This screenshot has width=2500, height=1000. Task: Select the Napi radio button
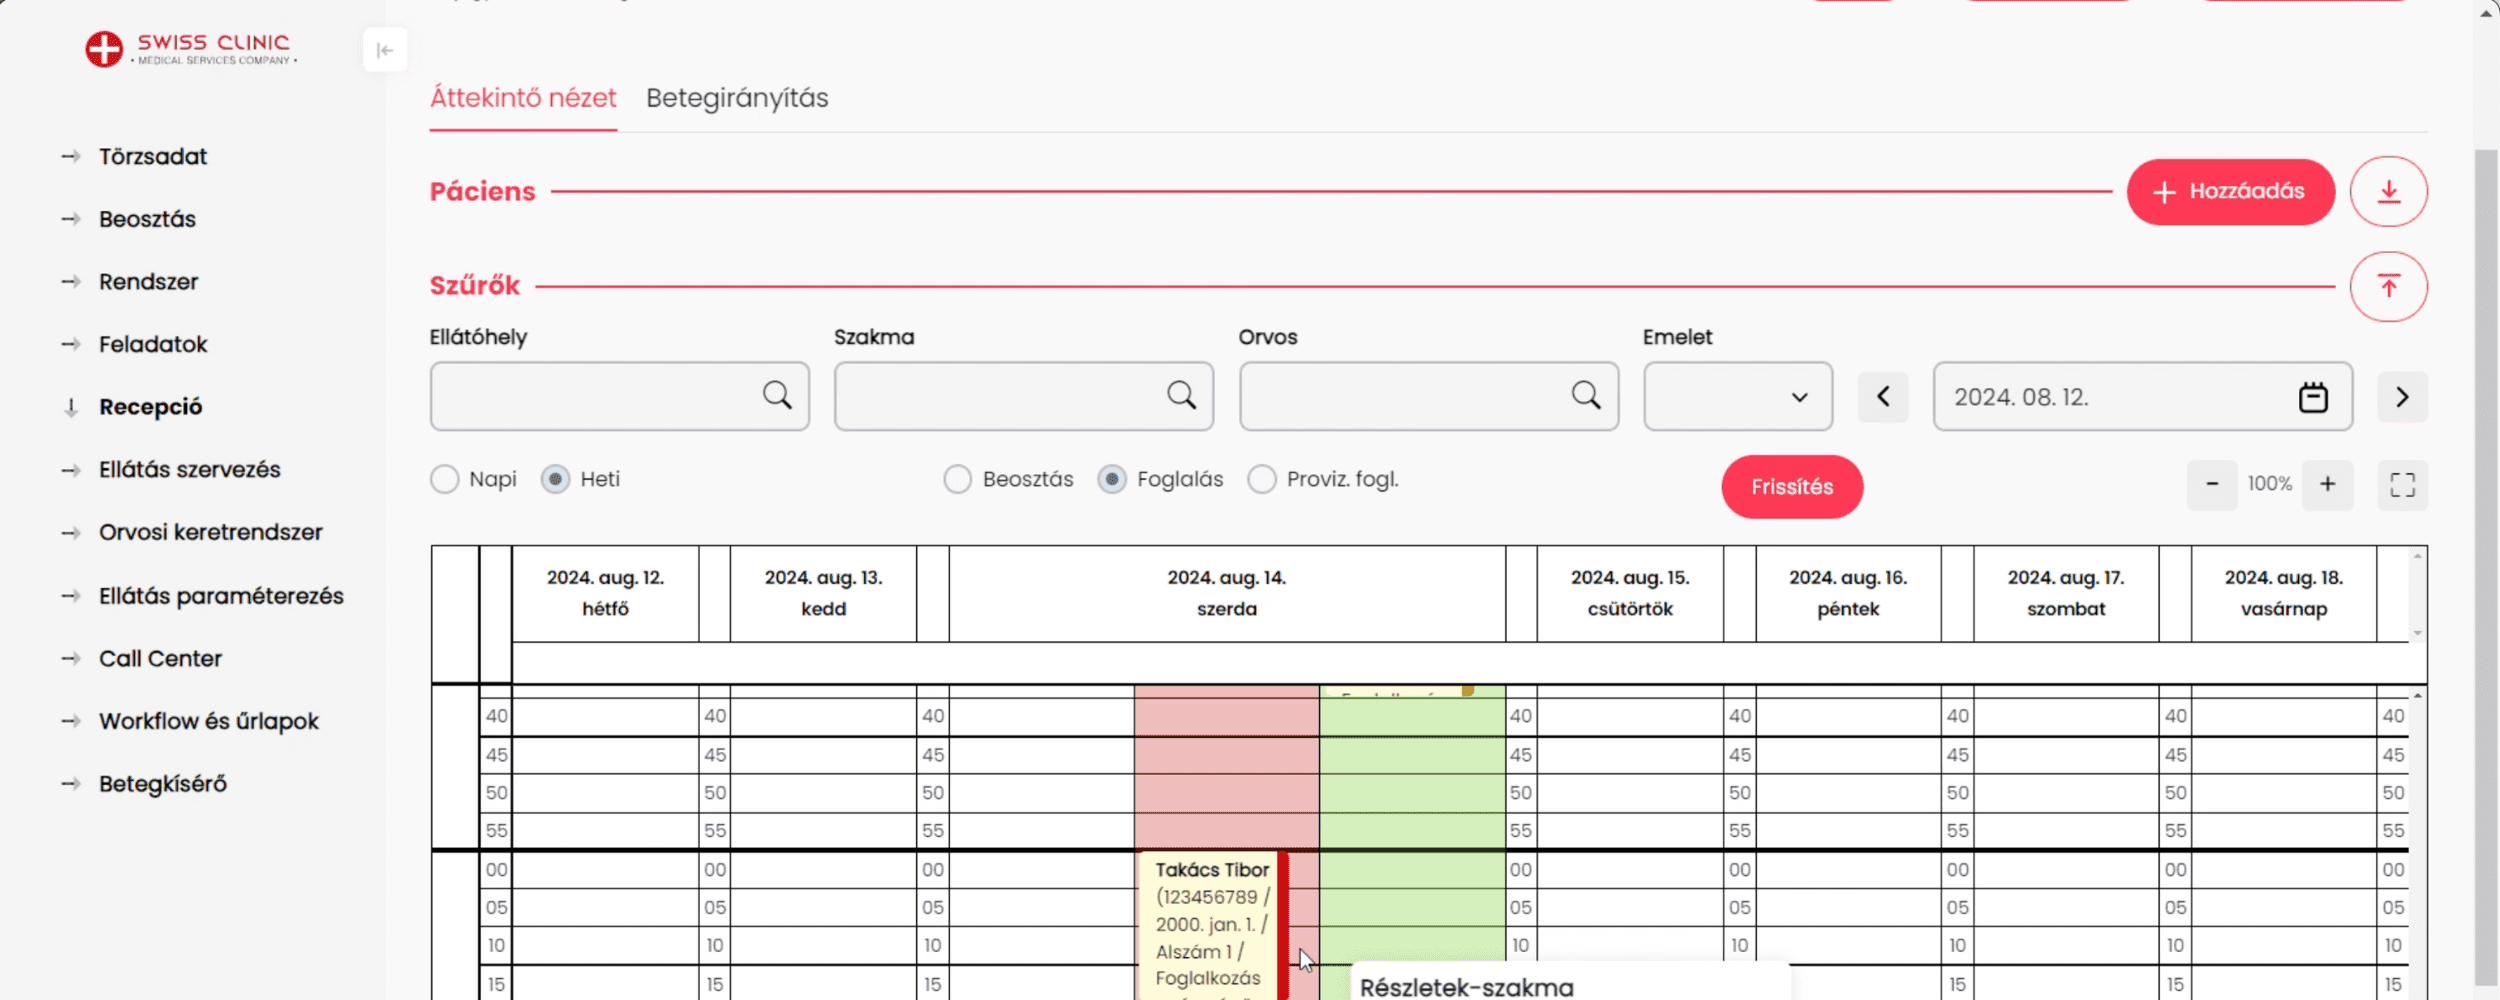(445, 479)
